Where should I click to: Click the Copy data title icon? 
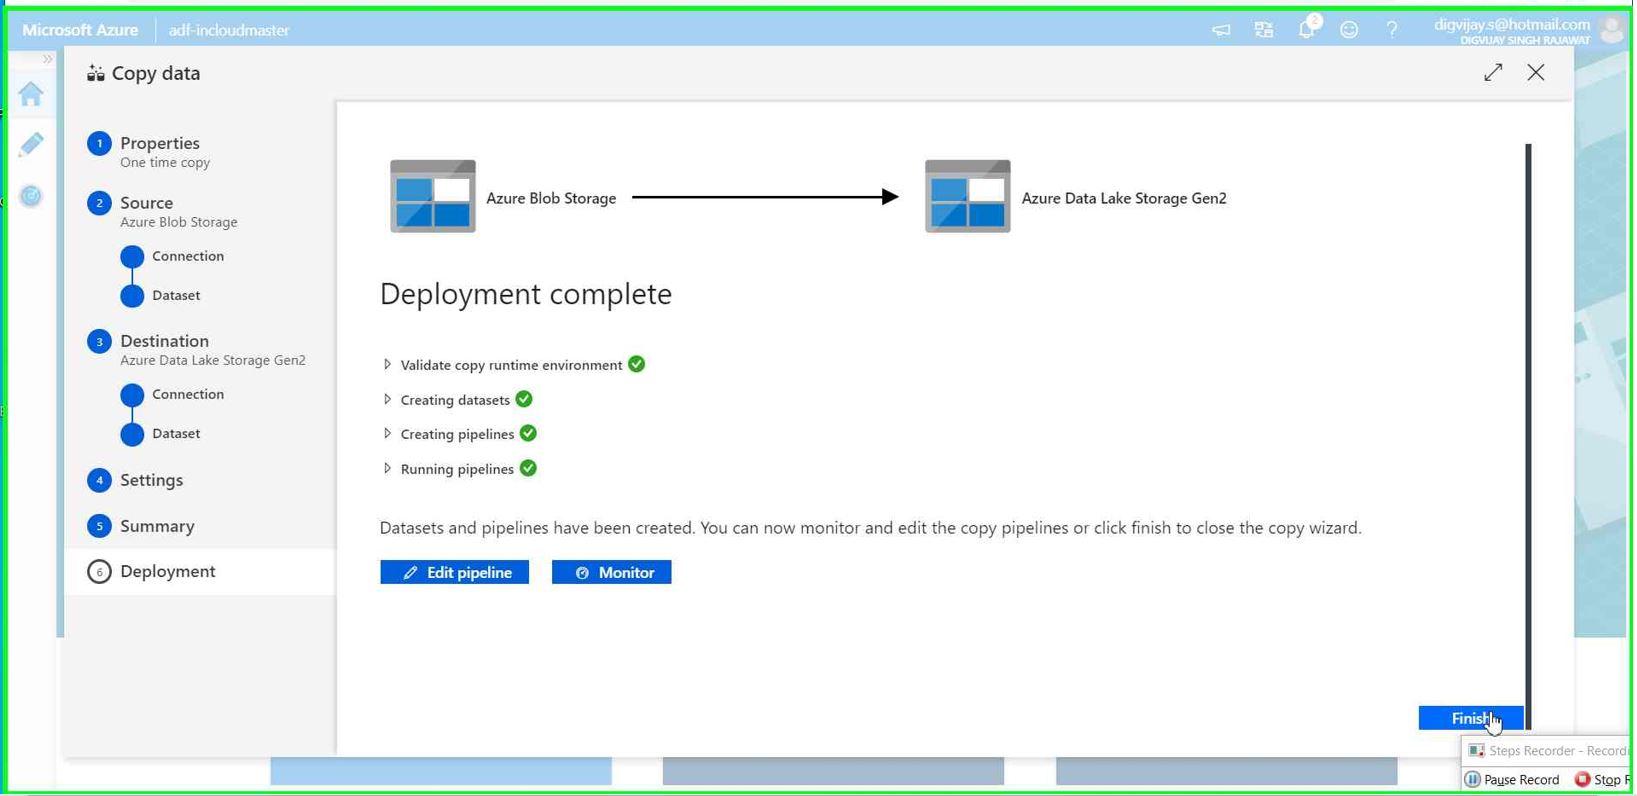(x=96, y=73)
